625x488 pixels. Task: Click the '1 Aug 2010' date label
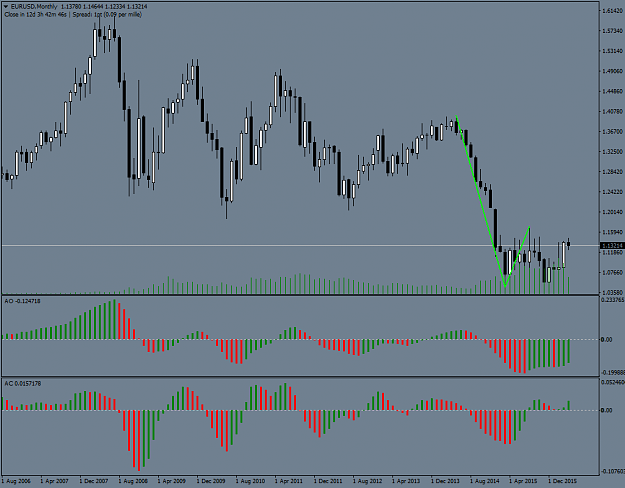[250, 481]
